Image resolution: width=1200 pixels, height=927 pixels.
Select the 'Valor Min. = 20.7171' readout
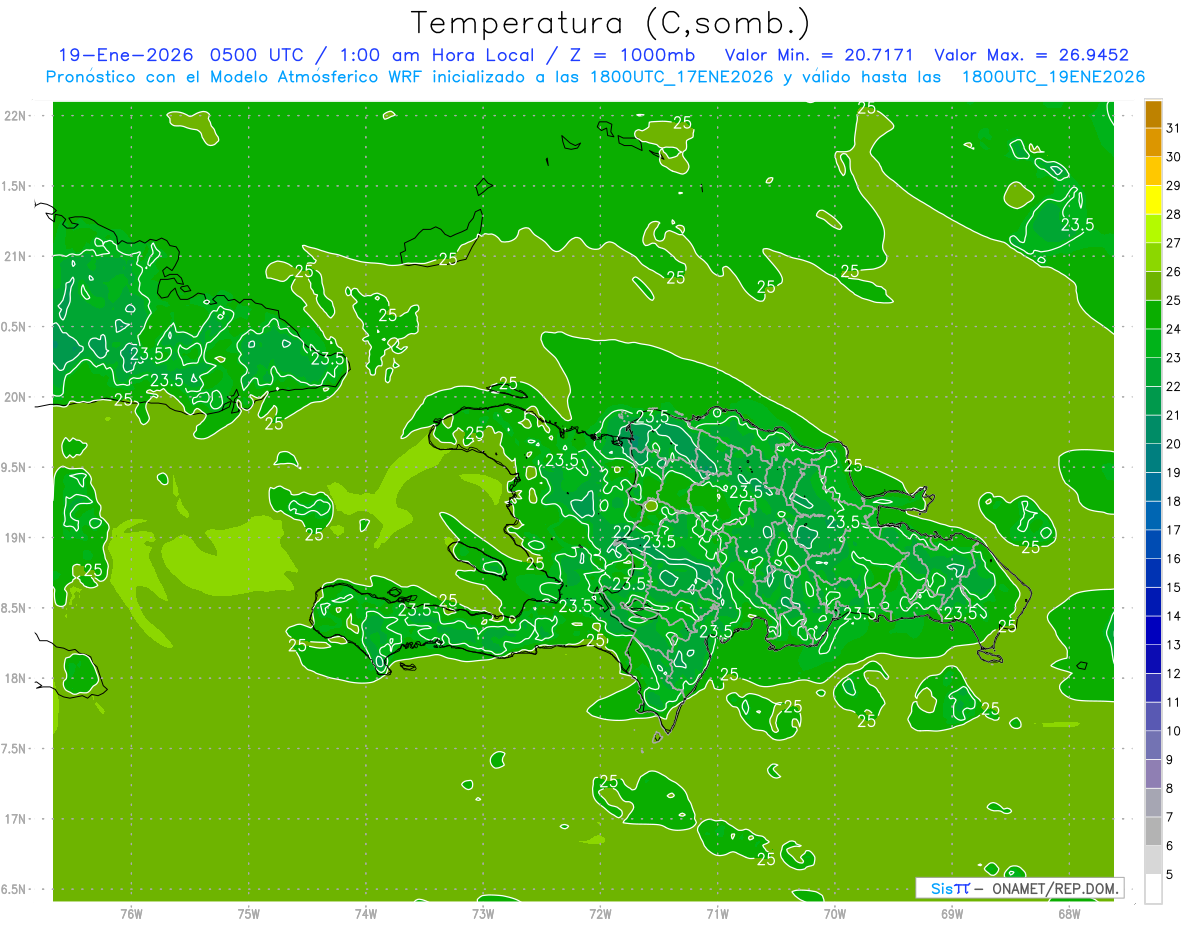click(819, 55)
